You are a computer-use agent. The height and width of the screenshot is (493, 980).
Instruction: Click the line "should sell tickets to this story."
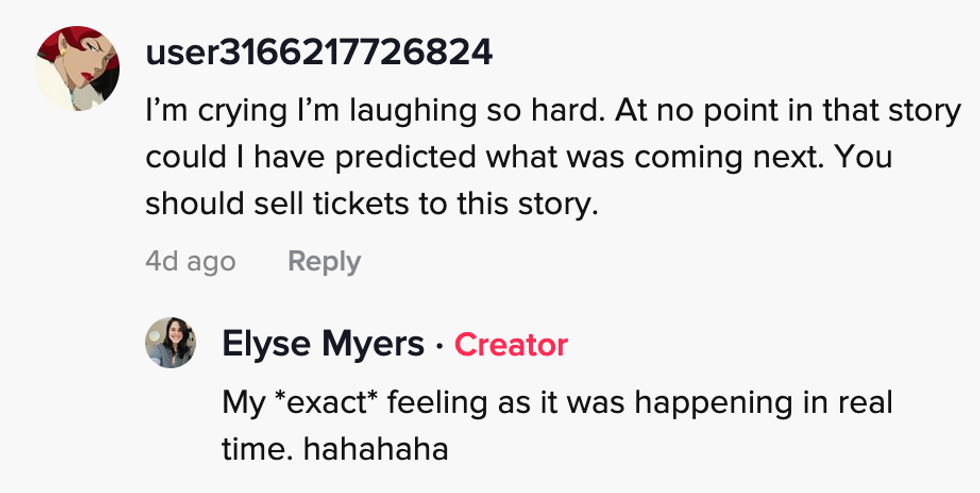coord(371,204)
